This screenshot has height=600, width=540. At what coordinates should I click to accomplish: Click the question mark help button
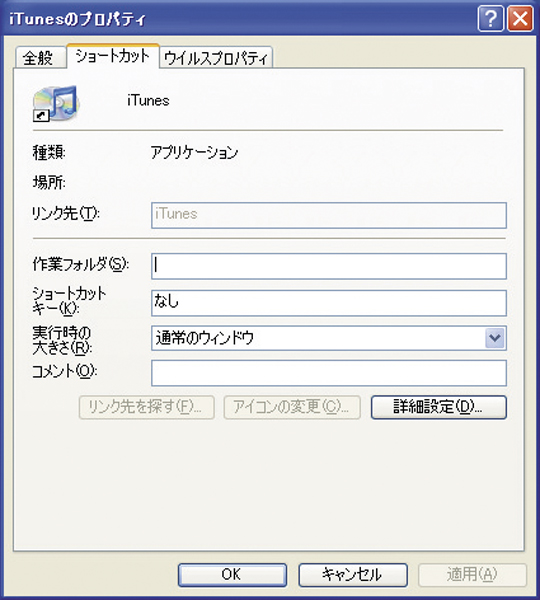(490, 18)
